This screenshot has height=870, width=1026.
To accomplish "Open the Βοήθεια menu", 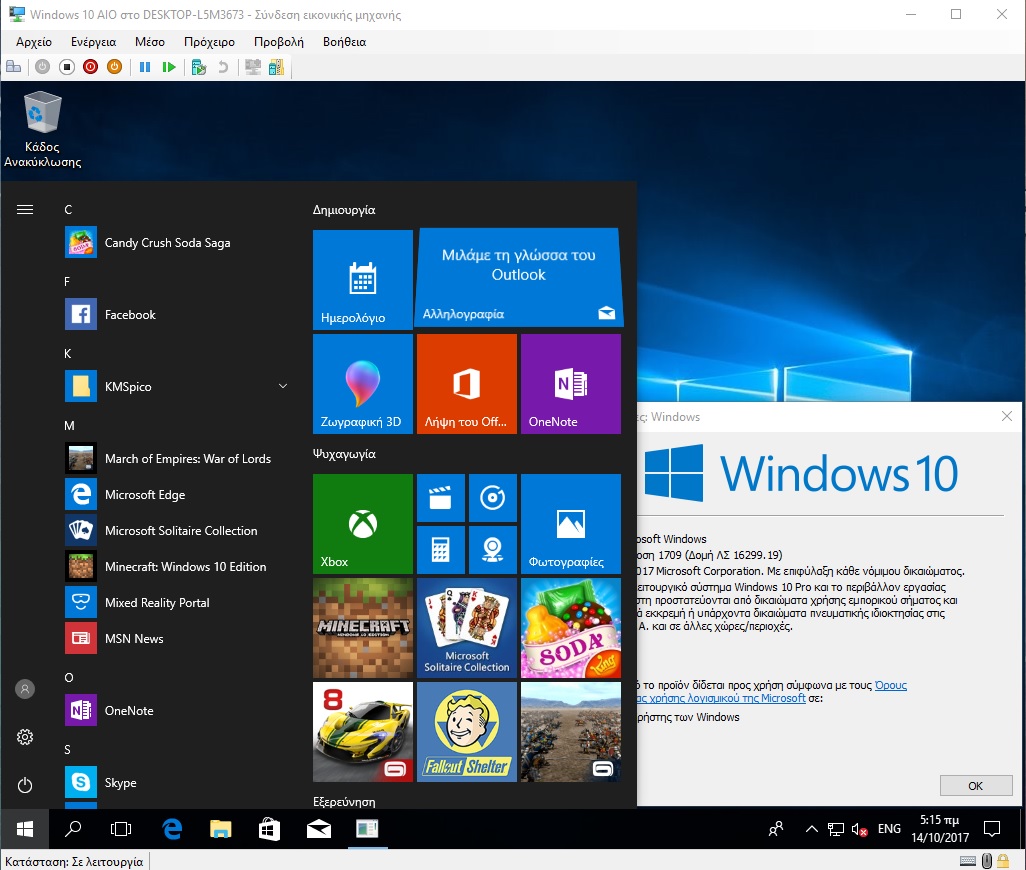I will coord(344,42).
